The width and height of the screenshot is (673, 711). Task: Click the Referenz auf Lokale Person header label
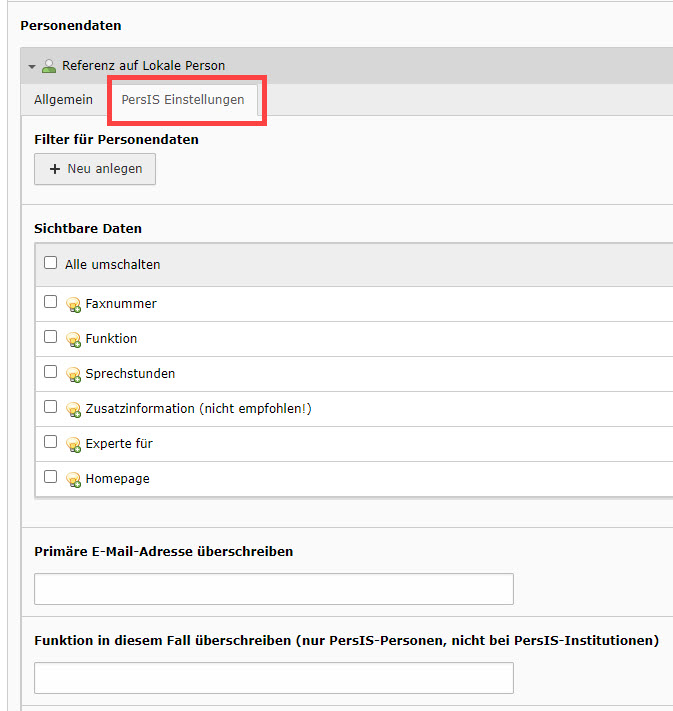(143, 66)
